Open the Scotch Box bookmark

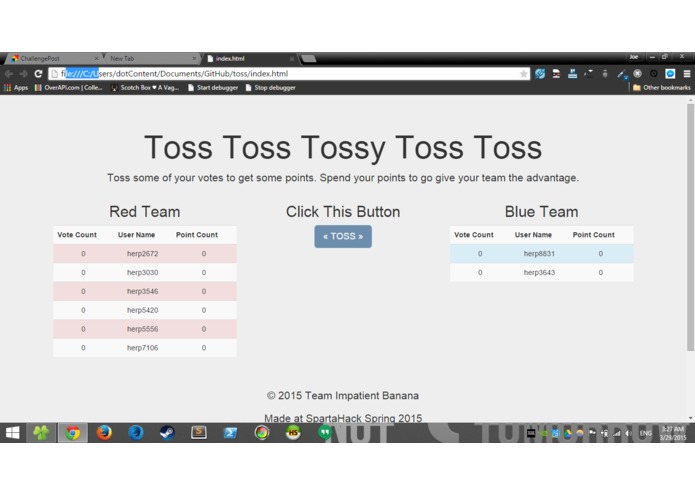(x=145, y=88)
